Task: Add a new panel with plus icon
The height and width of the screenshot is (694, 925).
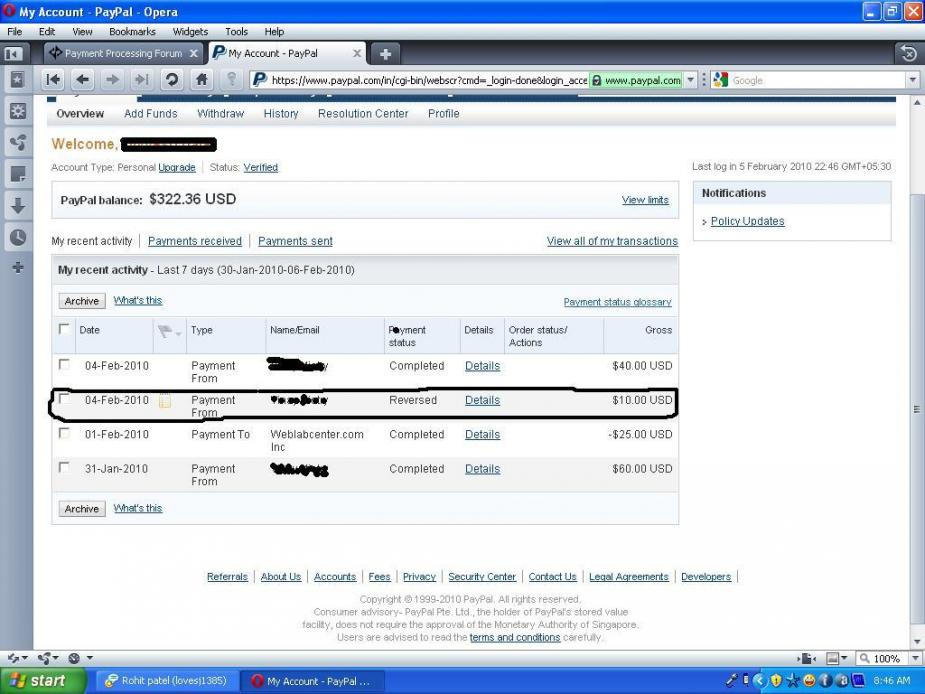Action: tap(18, 267)
